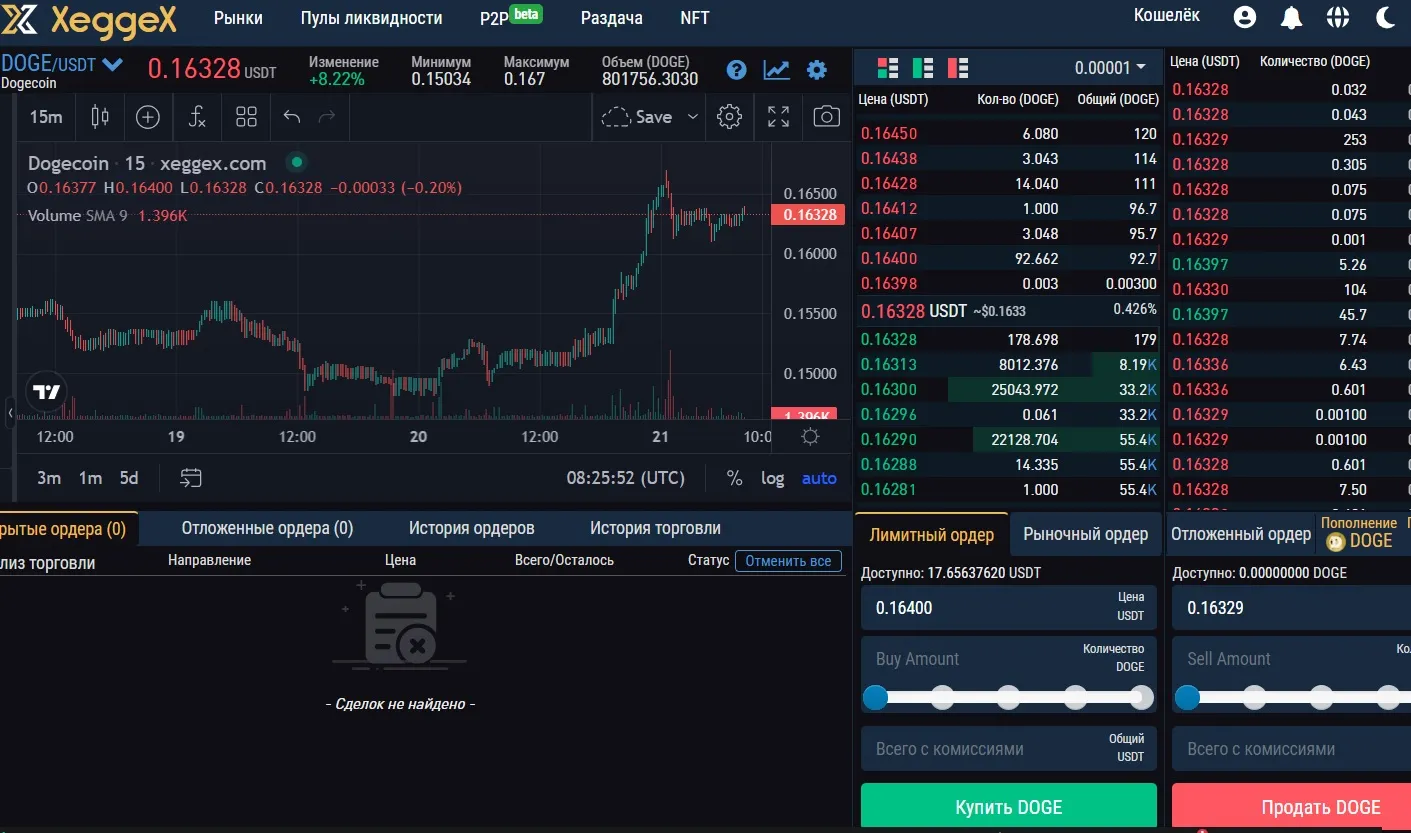Viewport: 1411px width, 833px height.
Task: Go to P2P beta page
Action: [x=510, y=16]
